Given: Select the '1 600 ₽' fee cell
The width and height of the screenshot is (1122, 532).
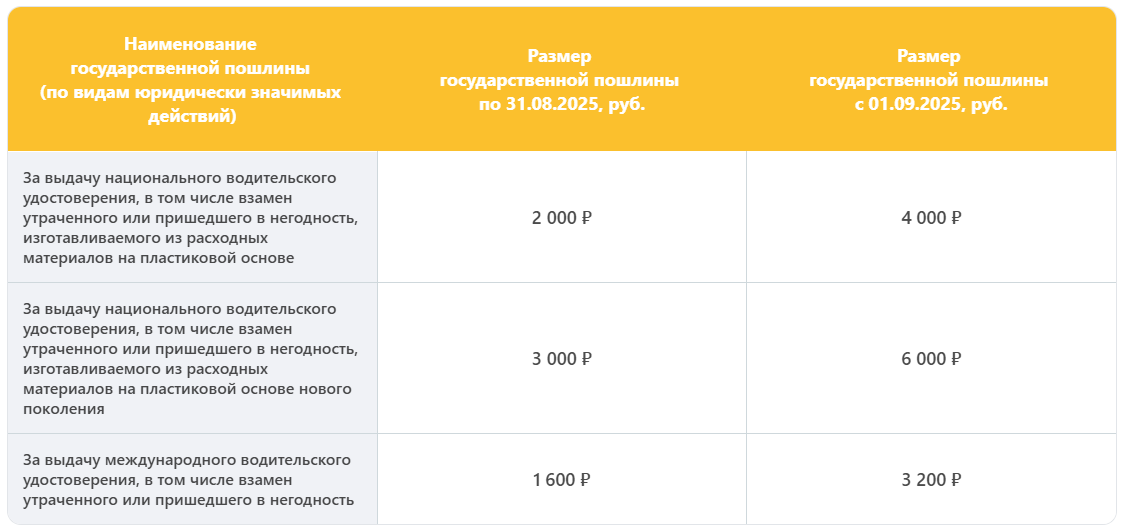Looking at the screenshot, I should (x=561, y=480).
